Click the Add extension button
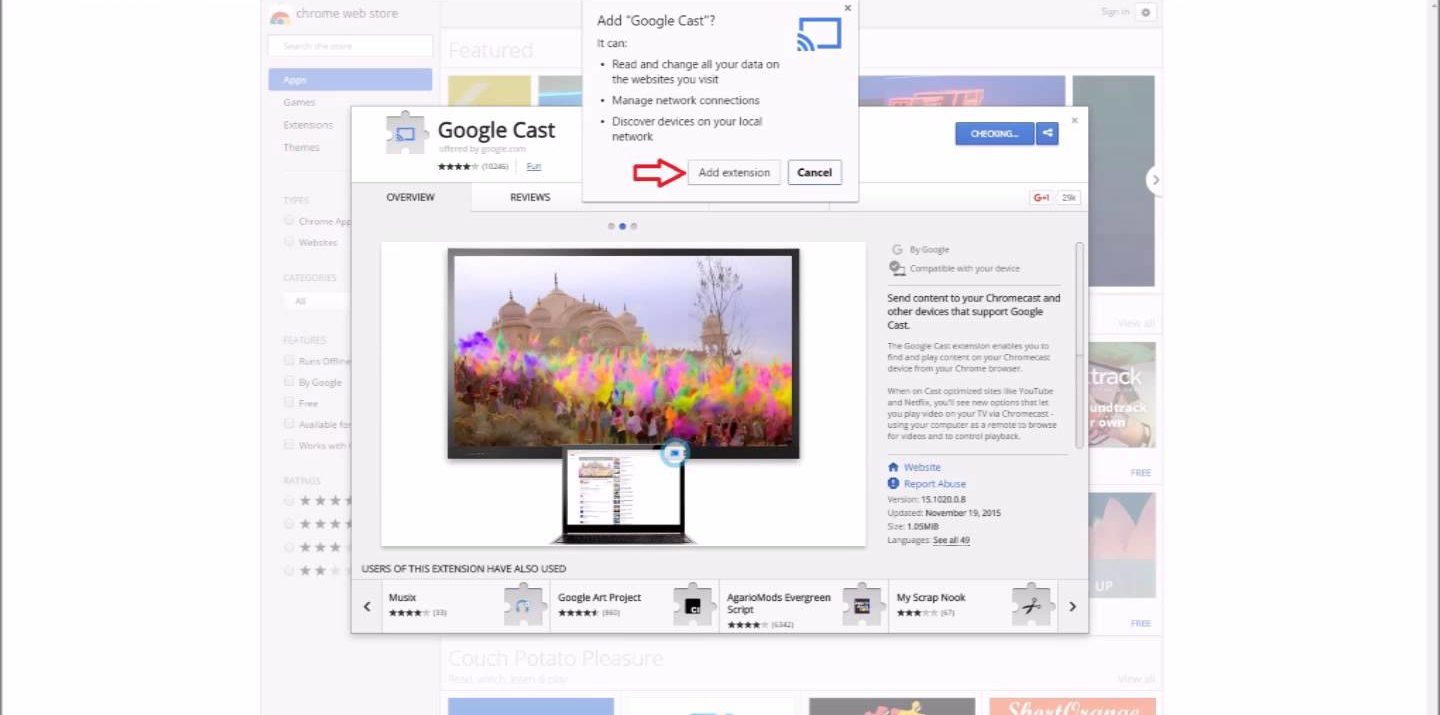The height and width of the screenshot is (715, 1440). pos(734,172)
